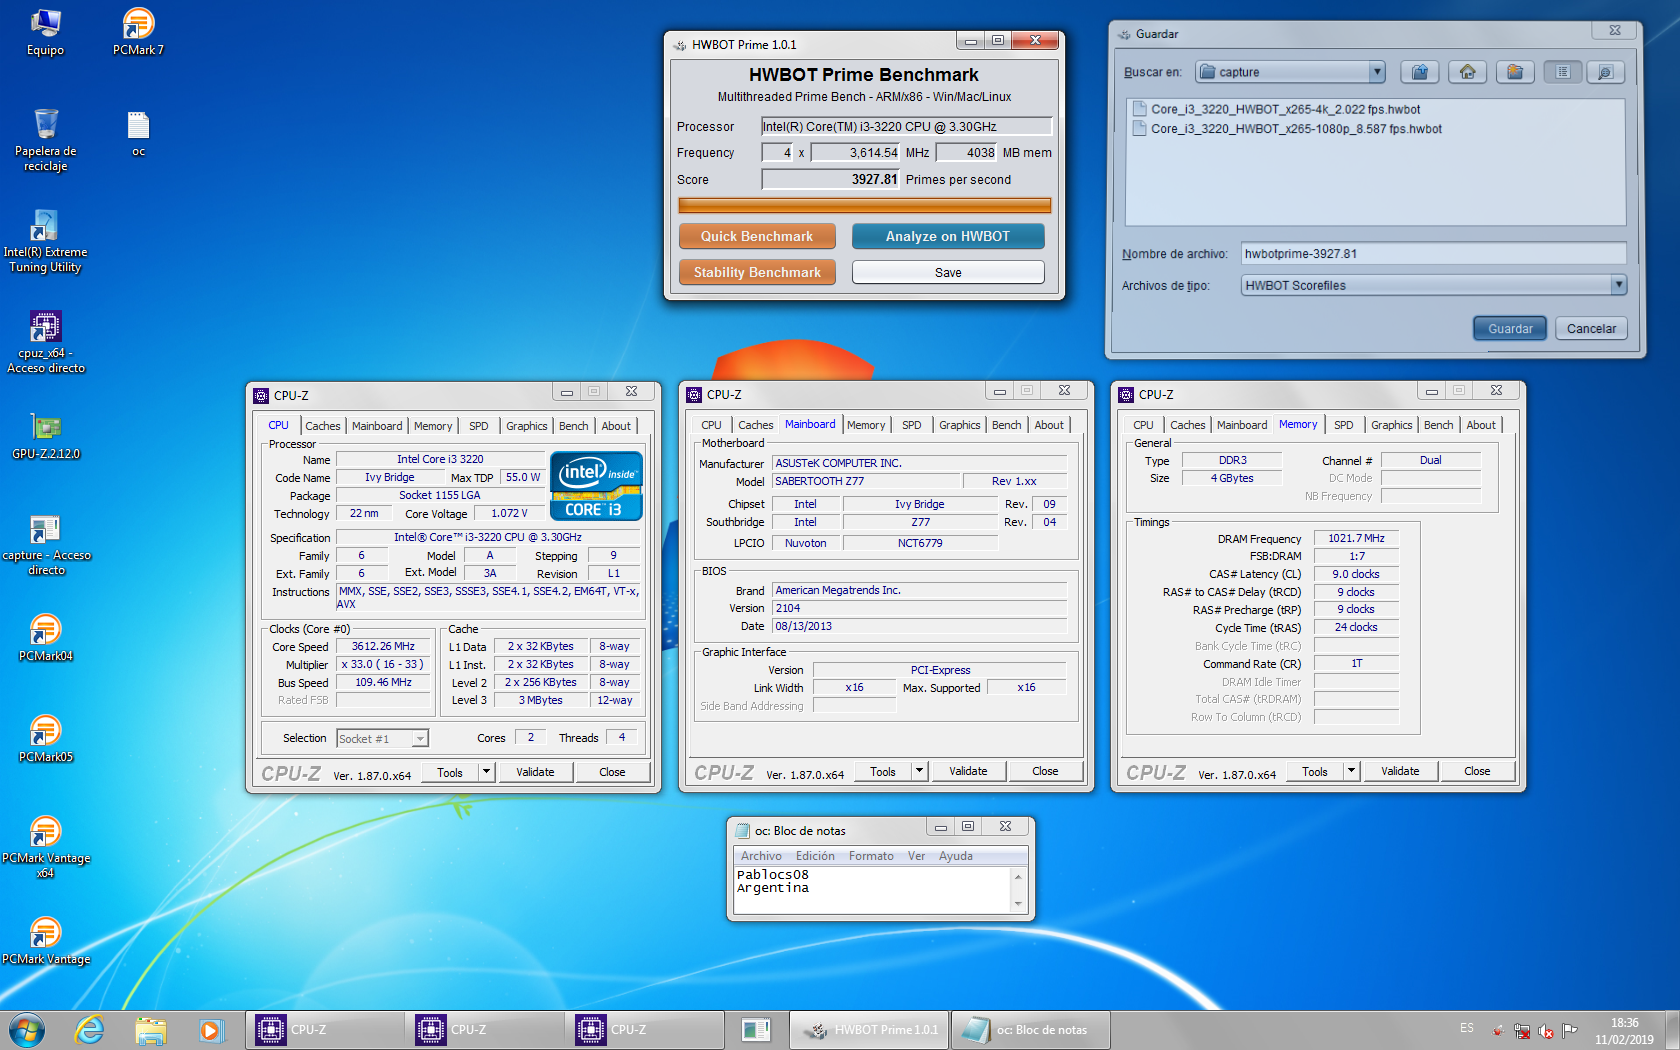Switch to details view icon in Guardar dialog
The height and width of the screenshot is (1050, 1680).
coord(1606,72)
